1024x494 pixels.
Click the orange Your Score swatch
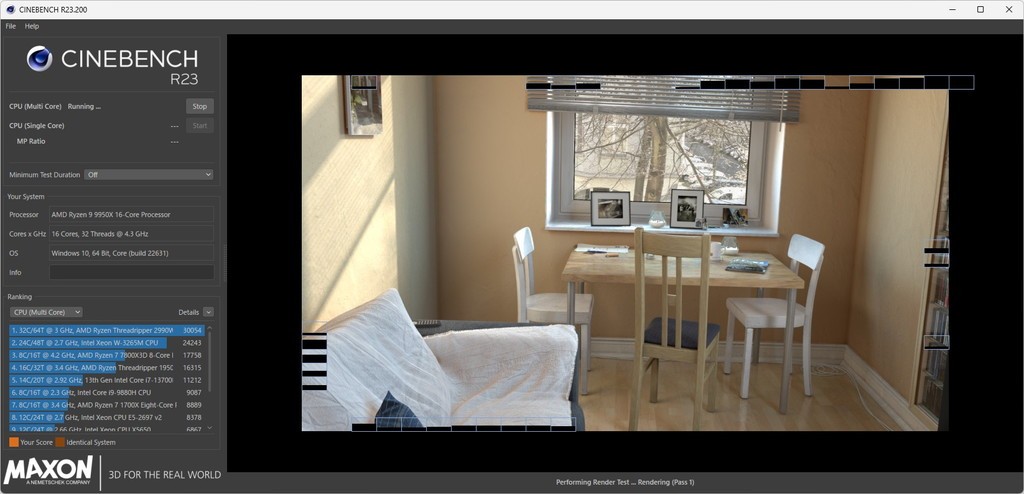pos(14,442)
